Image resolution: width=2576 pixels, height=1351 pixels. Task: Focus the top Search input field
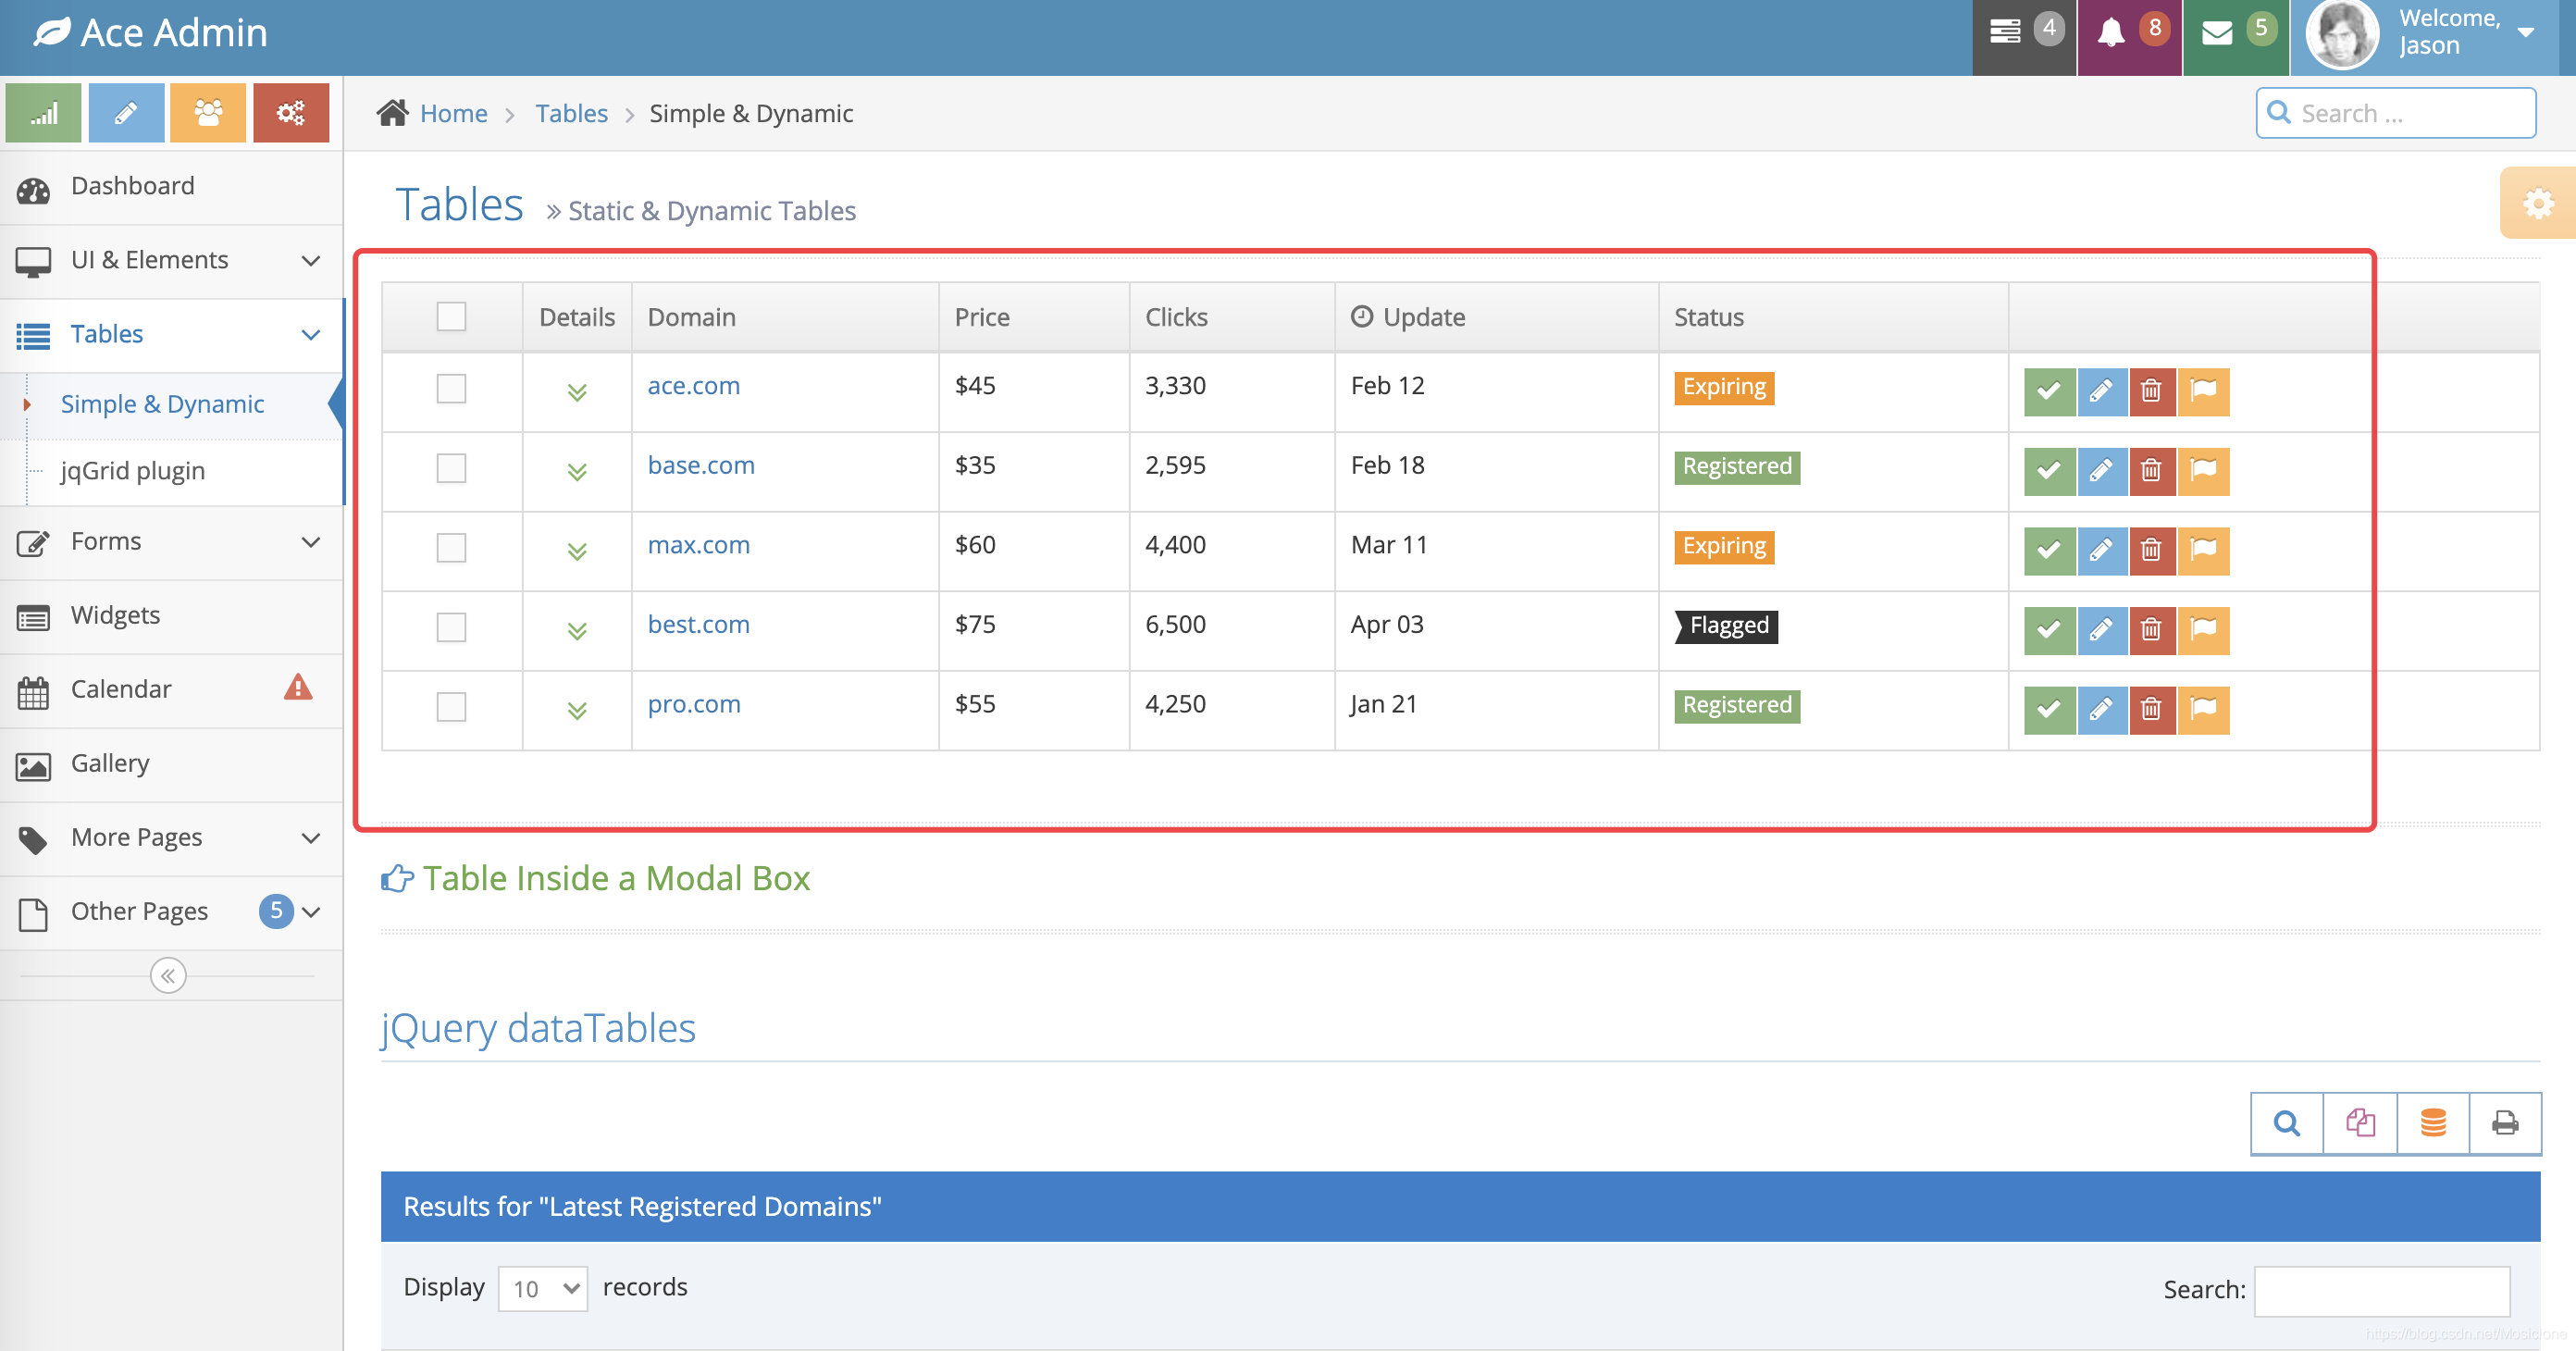point(2396,113)
